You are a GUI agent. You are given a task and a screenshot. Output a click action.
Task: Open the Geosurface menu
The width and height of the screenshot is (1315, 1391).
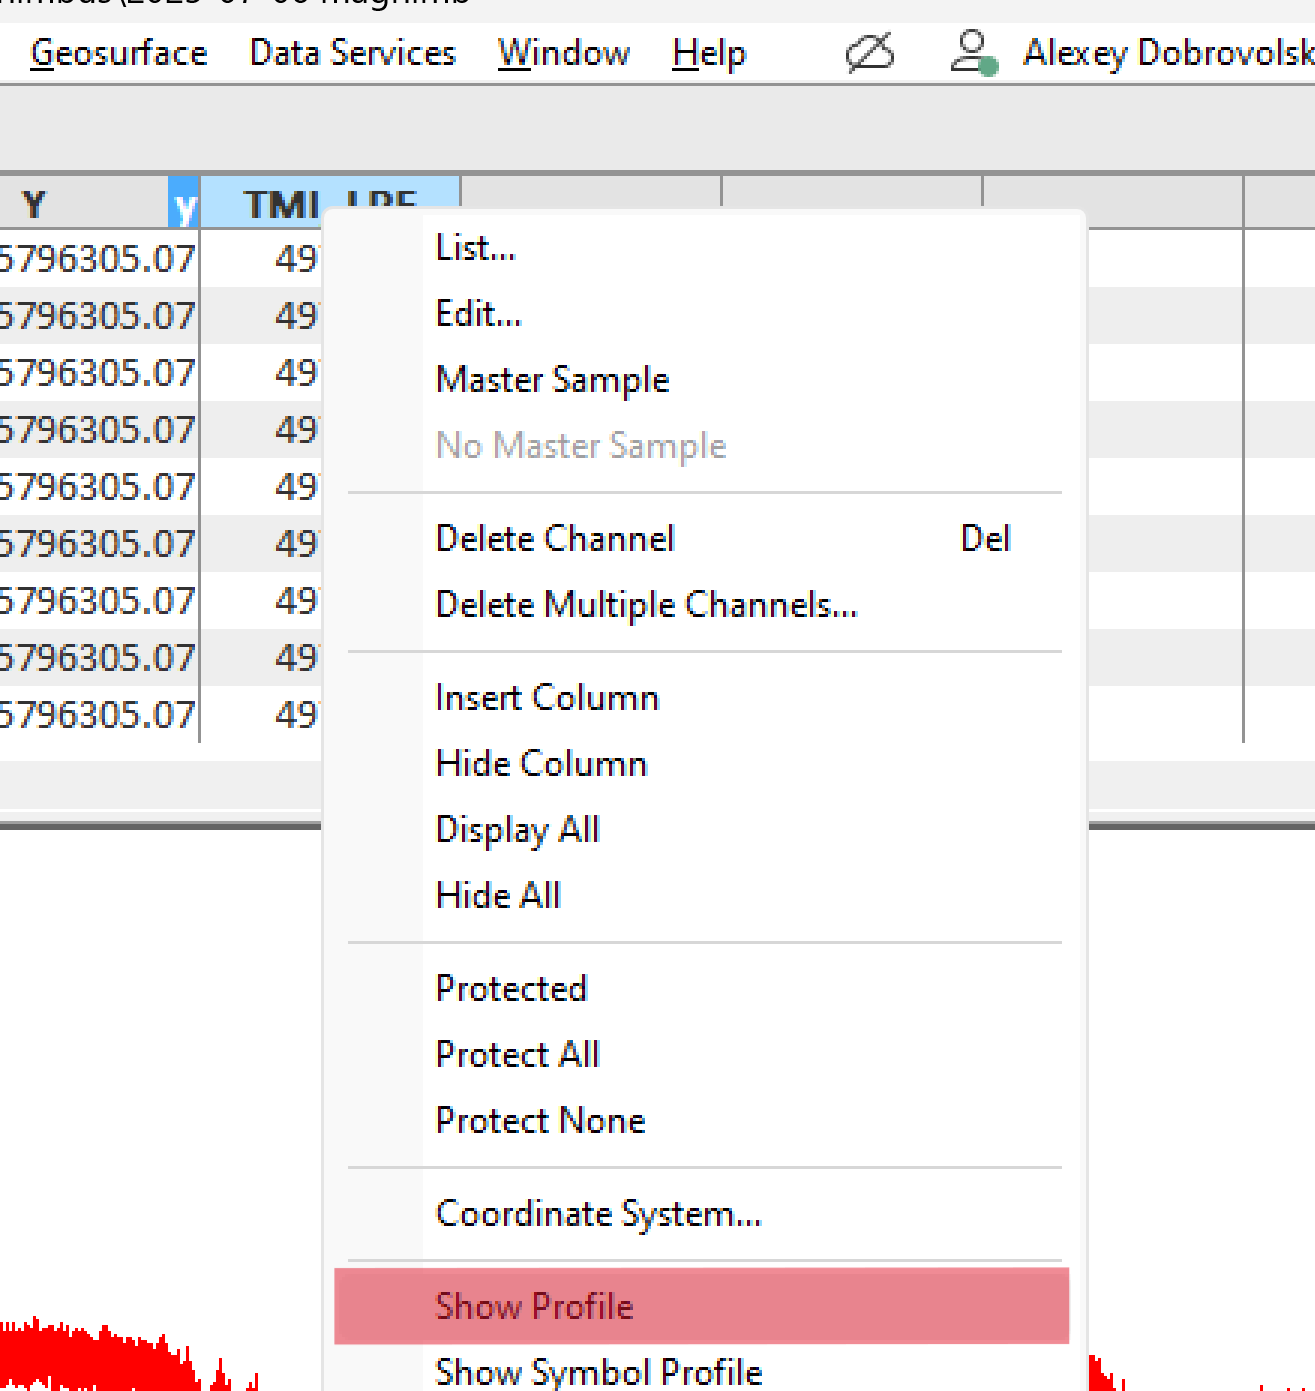click(117, 53)
